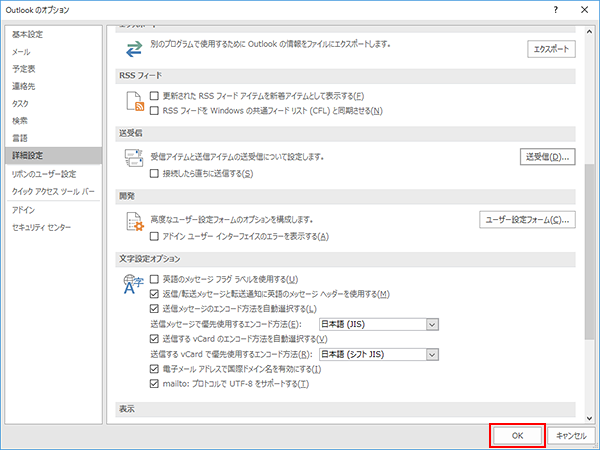
Task: Click the RSS feed icon
Action: point(132,102)
